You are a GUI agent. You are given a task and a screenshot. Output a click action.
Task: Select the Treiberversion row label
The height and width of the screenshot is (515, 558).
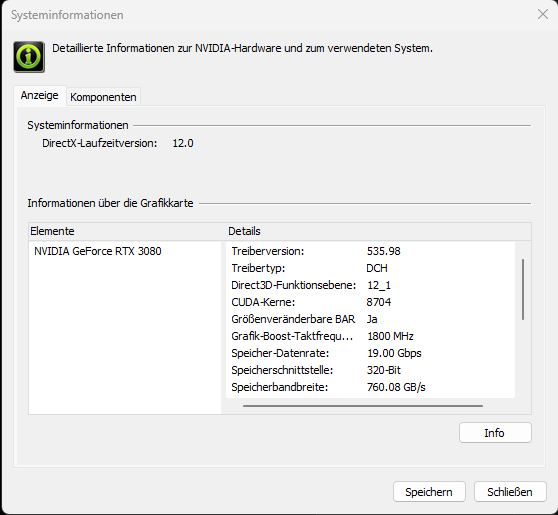pos(268,251)
